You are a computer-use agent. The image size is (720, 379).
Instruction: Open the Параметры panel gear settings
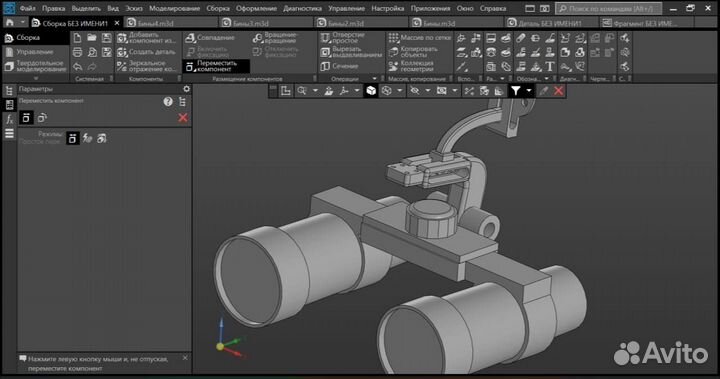(186, 89)
